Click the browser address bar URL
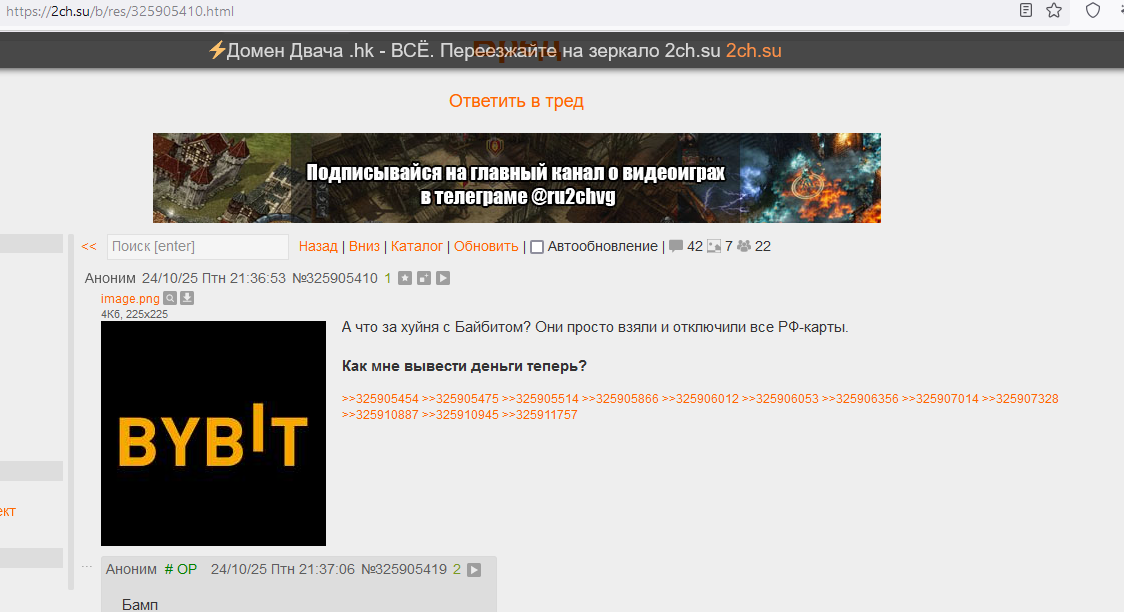The width and height of the screenshot is (1124, 612). [x=120, y=11]
